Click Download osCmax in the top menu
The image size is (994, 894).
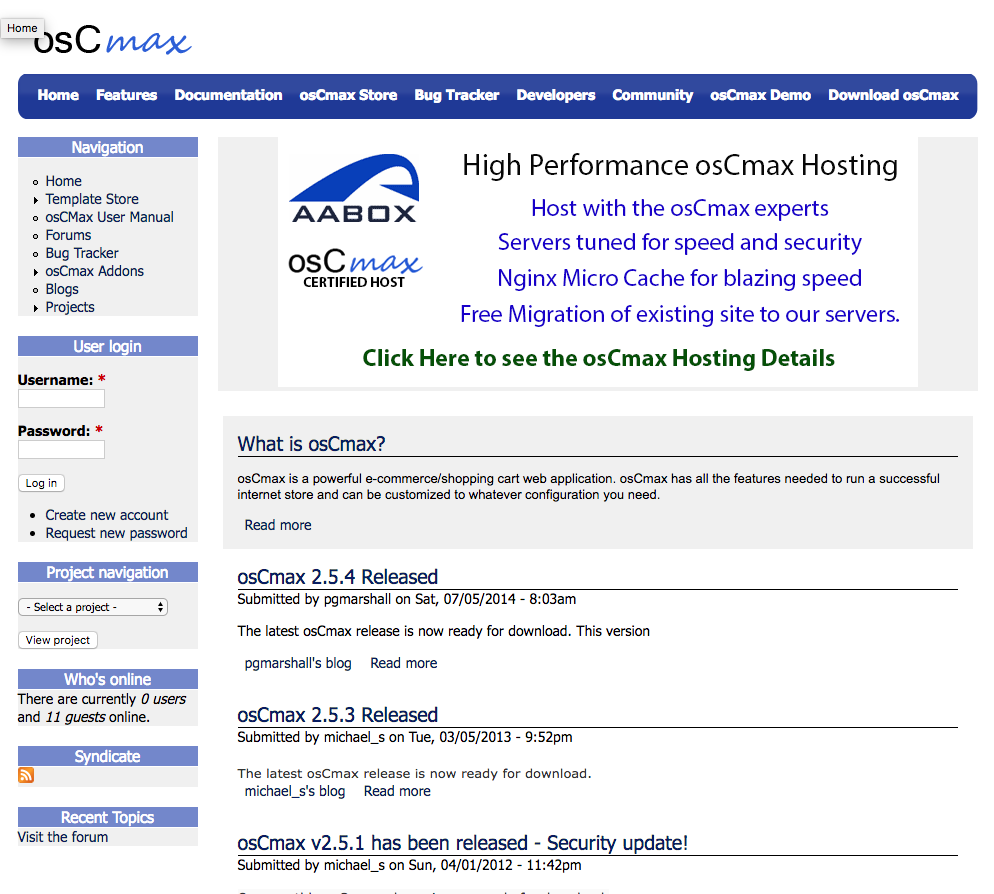click(894, 95)
